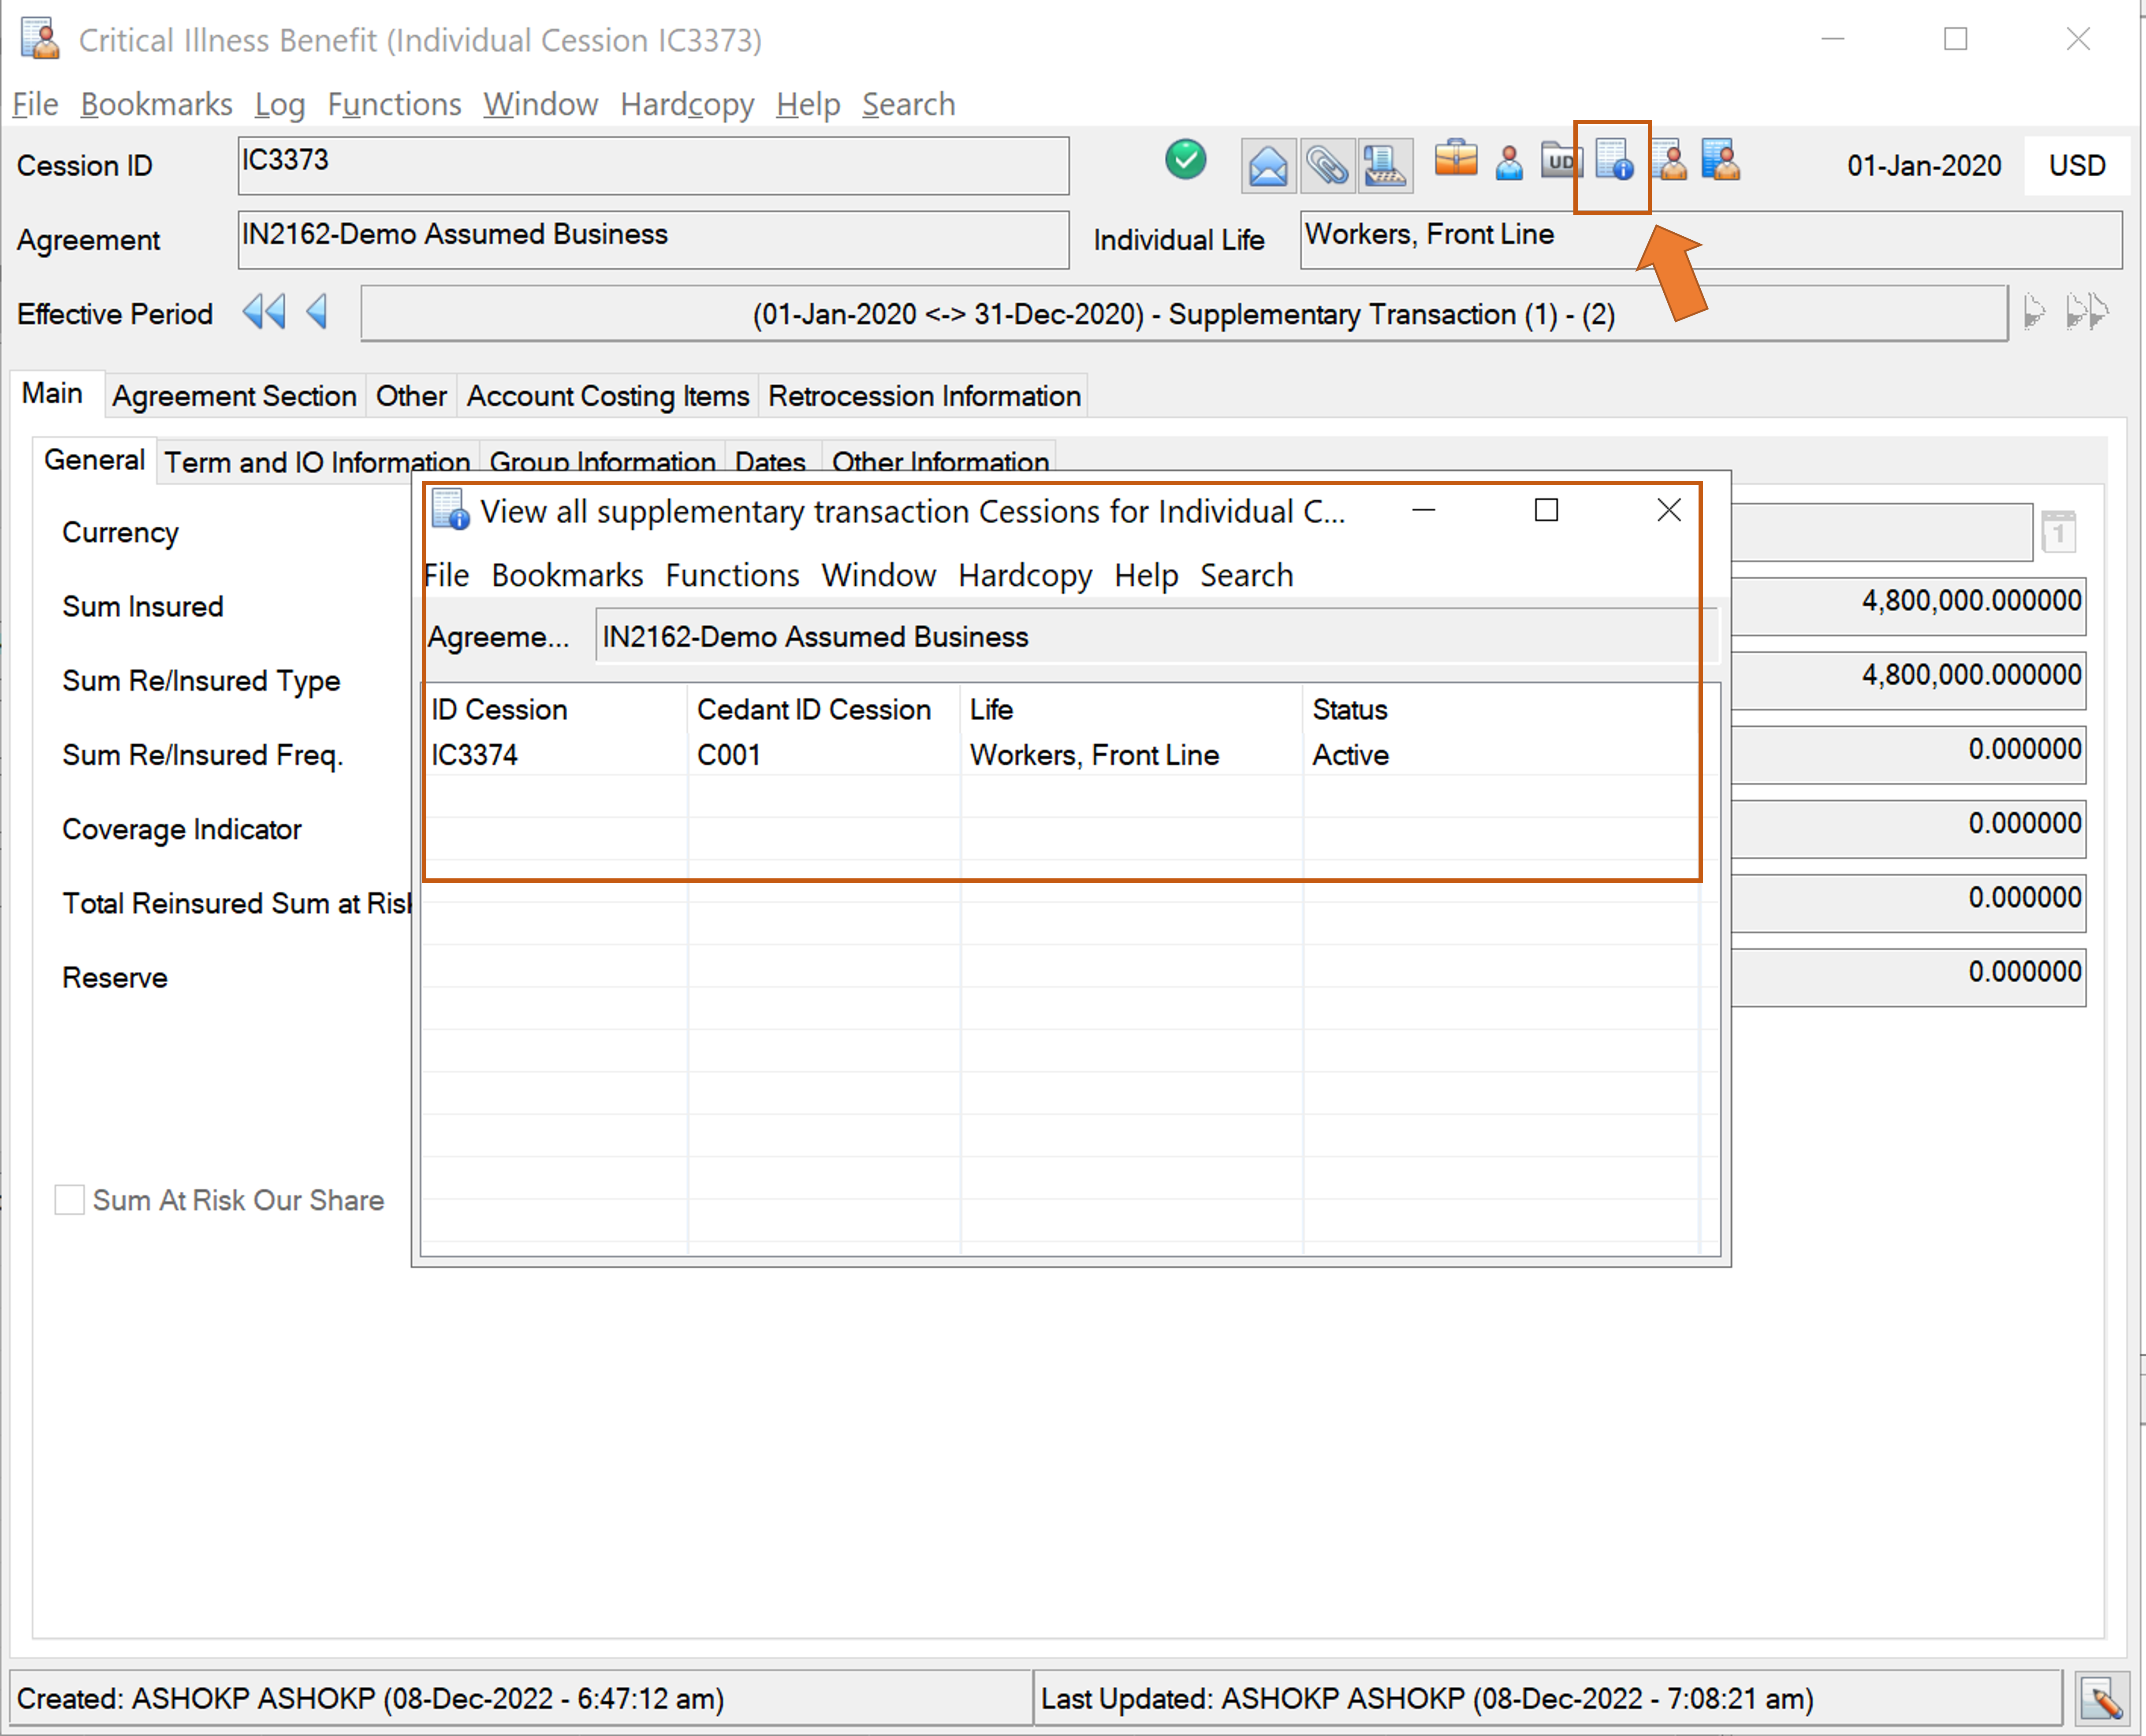2146x1736 pixels.
Task: Click the edit pencil icon in status bar
Action: [2102, 1699]
